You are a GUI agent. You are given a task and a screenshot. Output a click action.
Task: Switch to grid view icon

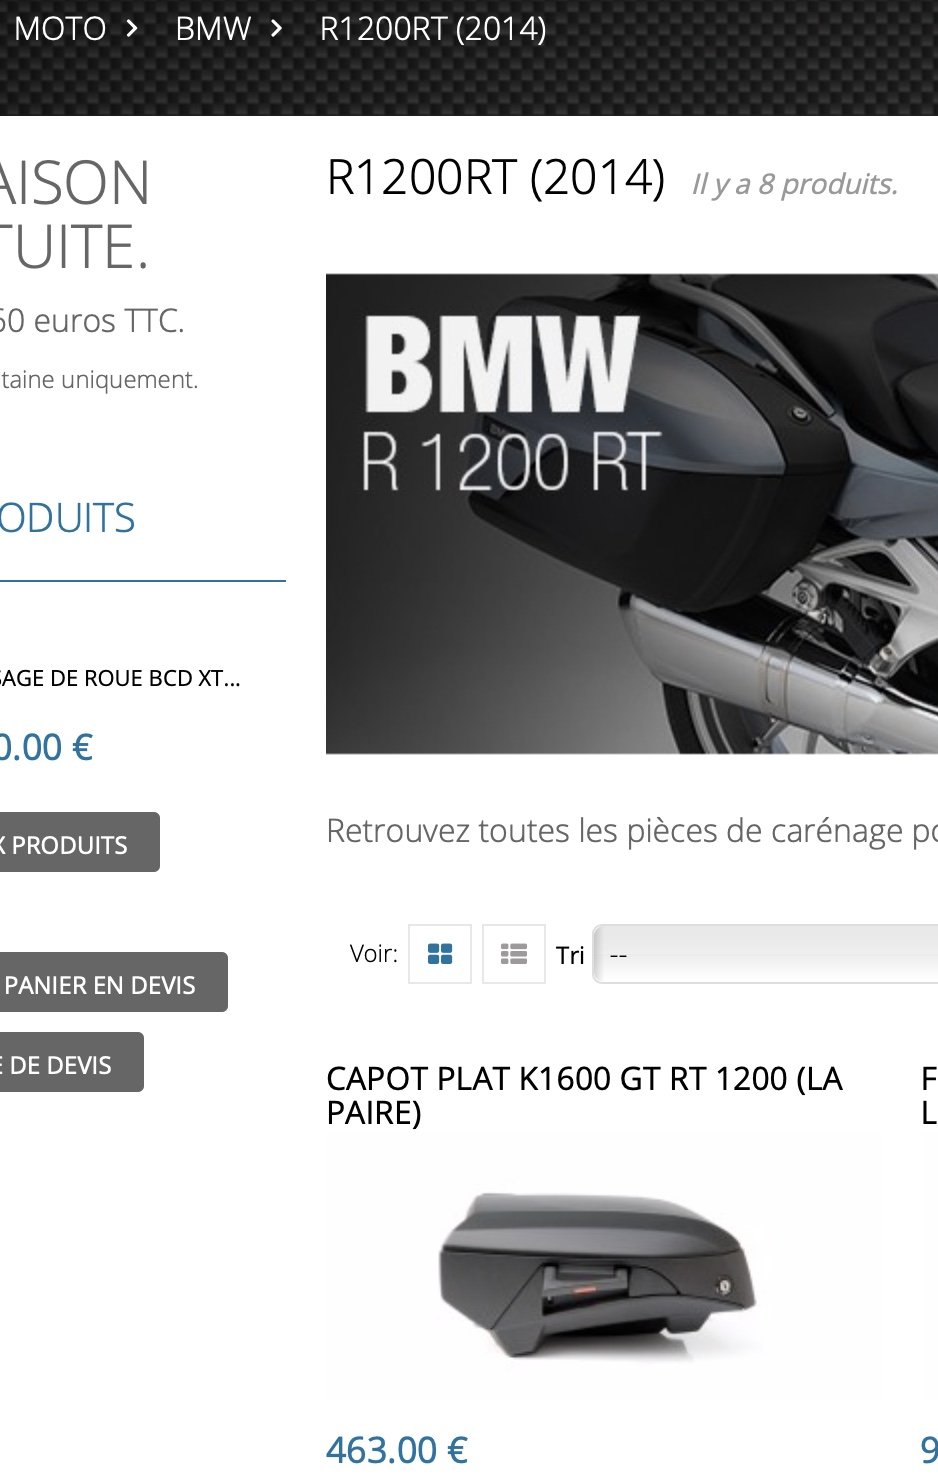point(440,954)
